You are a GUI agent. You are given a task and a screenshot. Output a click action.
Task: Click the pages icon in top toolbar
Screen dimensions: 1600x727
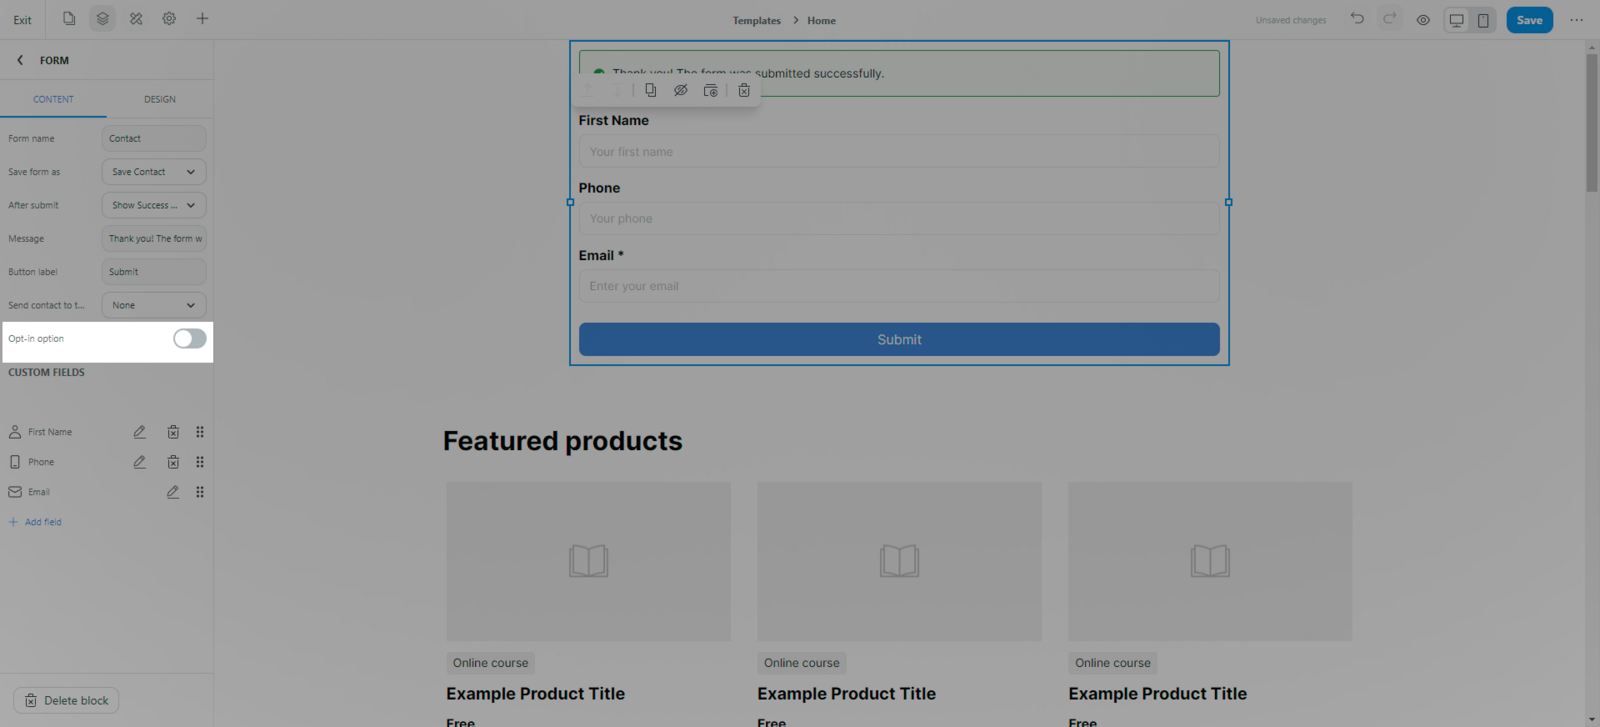click(x=69, y=19)
